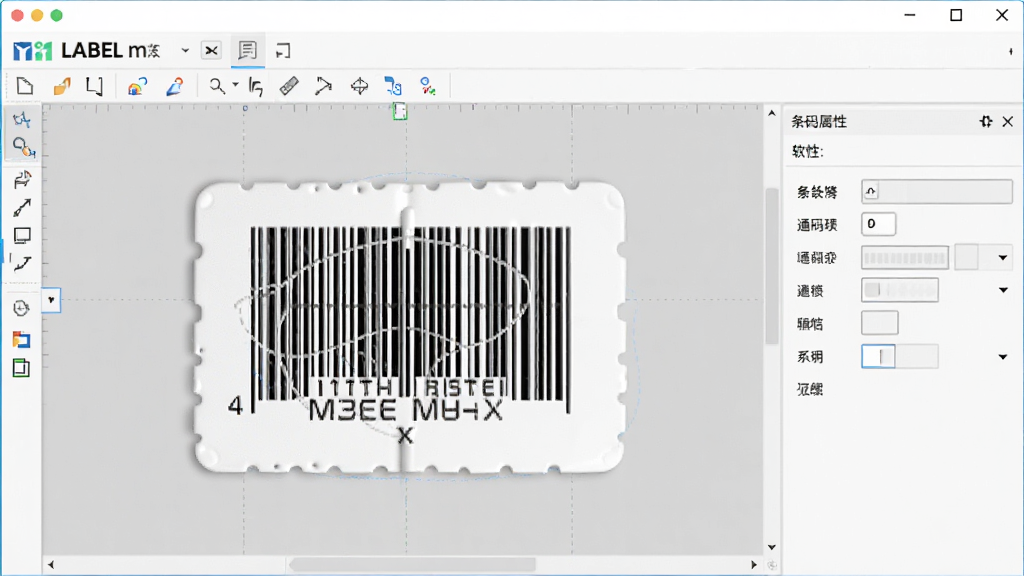
Task: Open the third property row dropdown arrow
Action: point(1002,257)
